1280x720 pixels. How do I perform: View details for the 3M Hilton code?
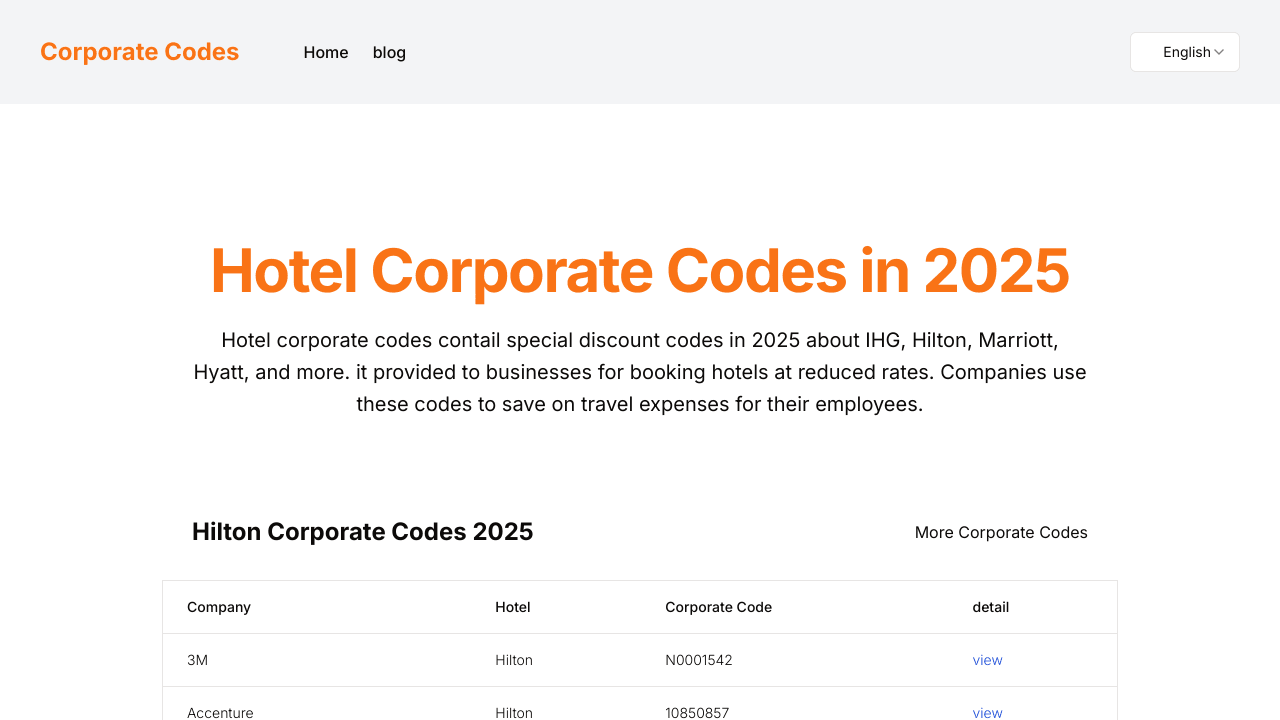point(987,660)
